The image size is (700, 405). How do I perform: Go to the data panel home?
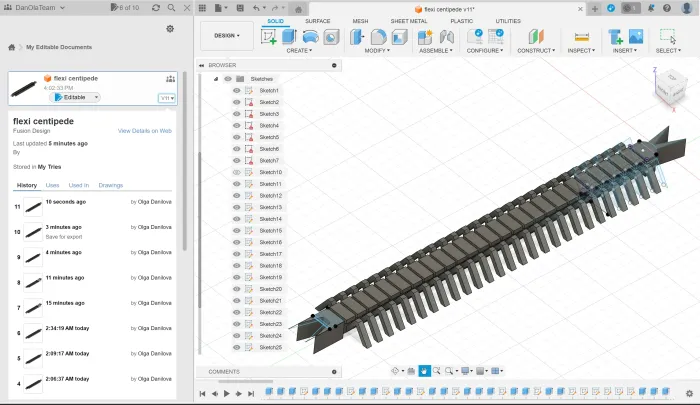click(x=12, y=47)
